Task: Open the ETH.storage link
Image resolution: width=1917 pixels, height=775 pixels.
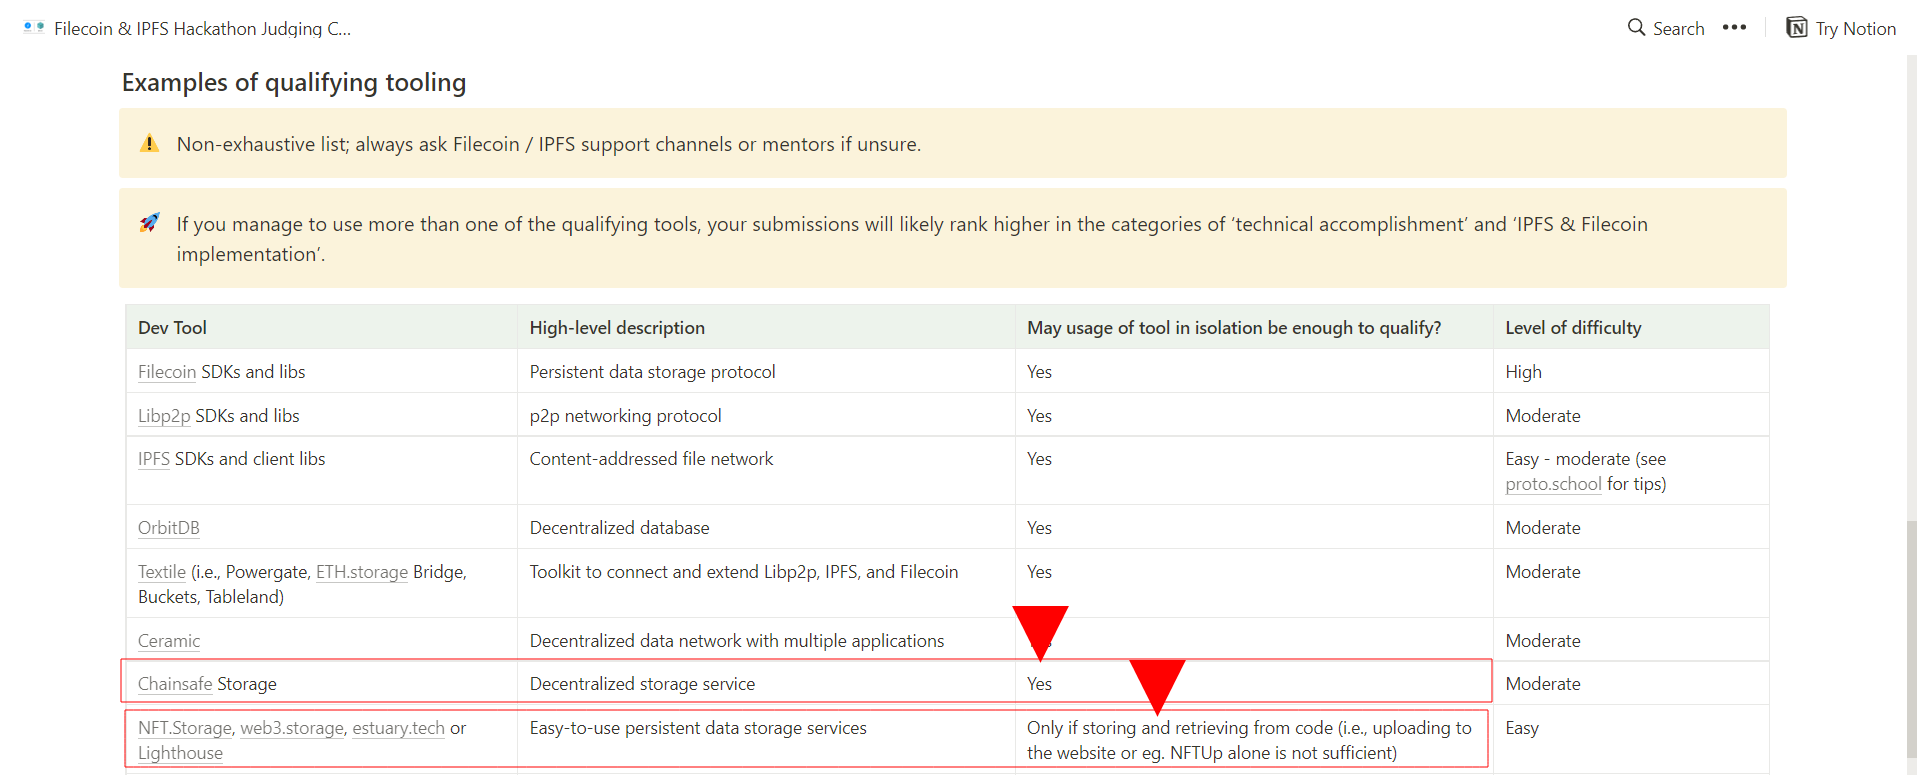Action: (x=361, y=572)
